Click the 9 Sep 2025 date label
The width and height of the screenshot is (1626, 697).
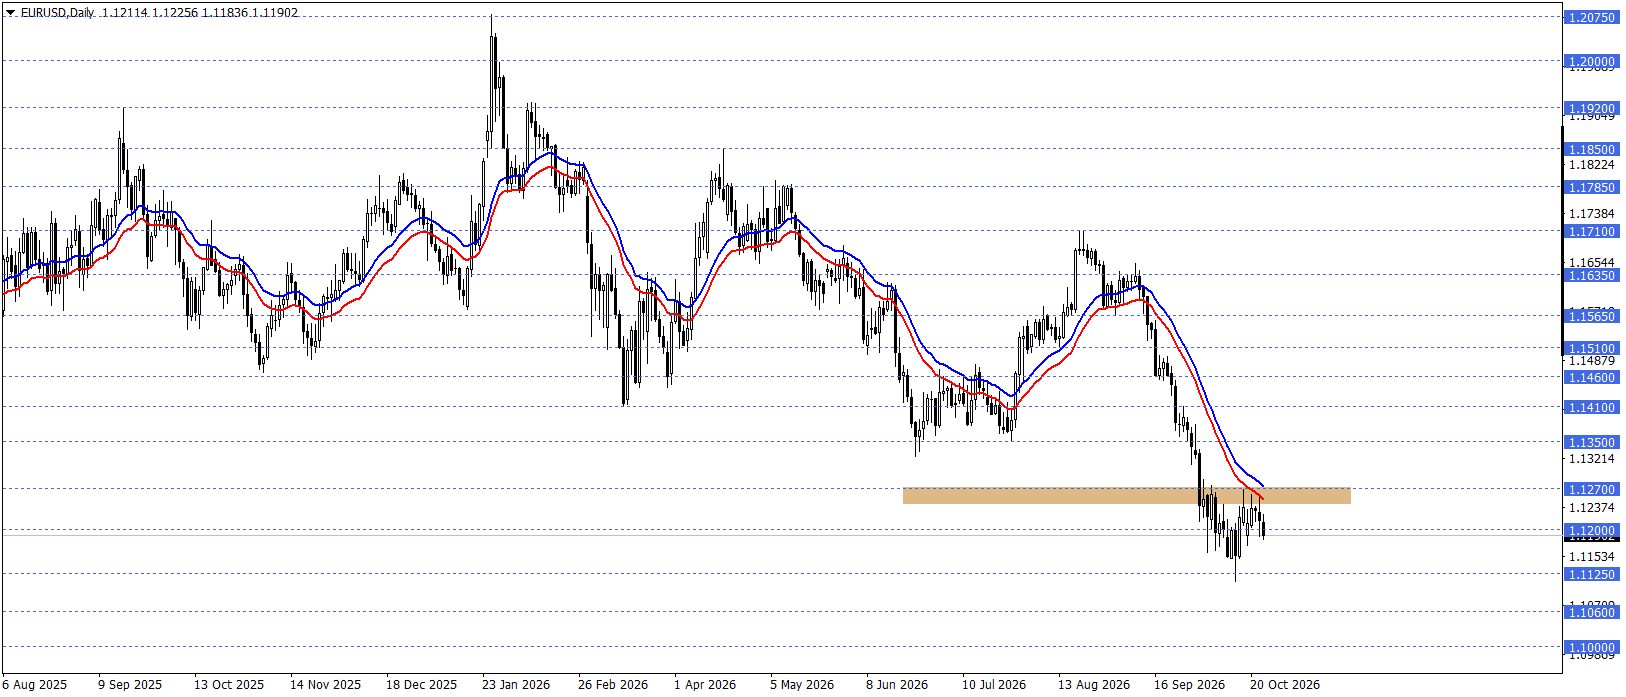click(130, 685)
